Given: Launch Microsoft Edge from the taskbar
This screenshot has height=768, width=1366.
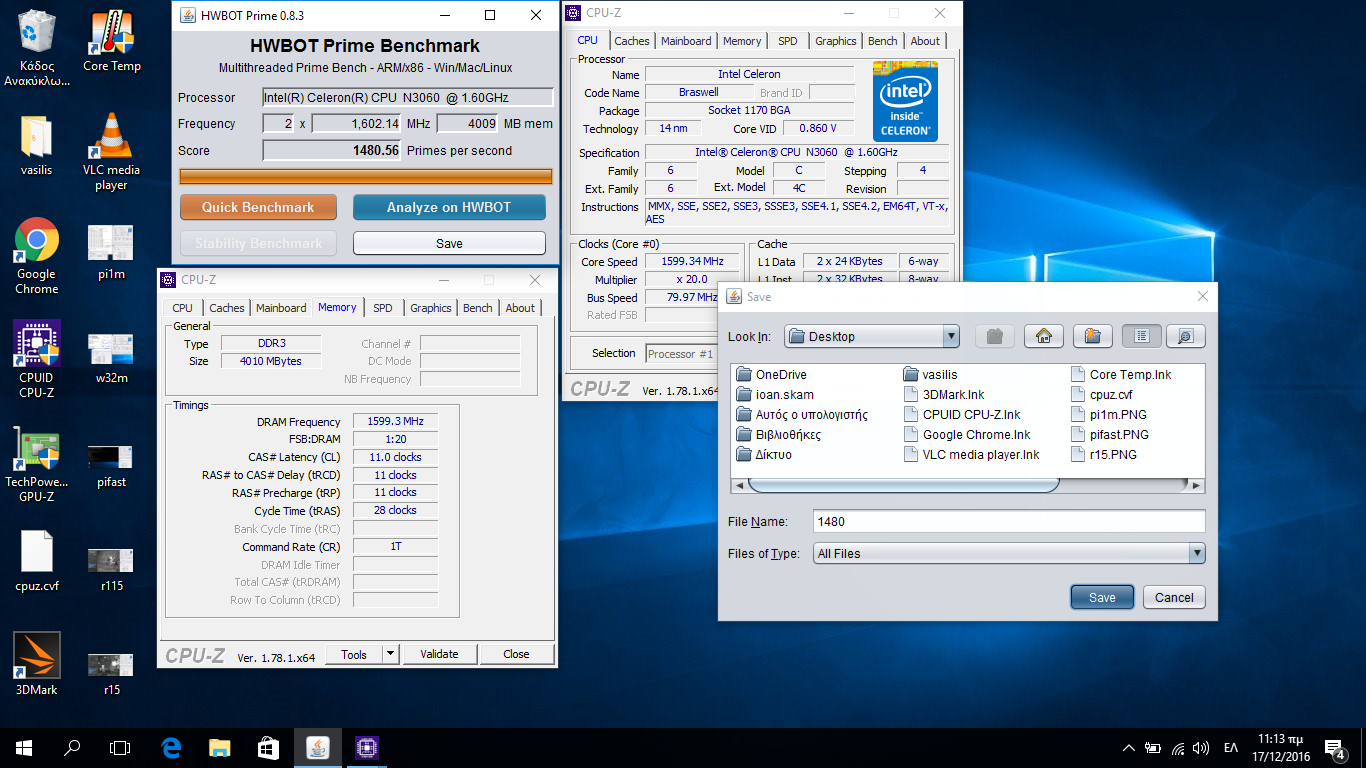Looking at the screenshot, I should (x=171, y=747).
